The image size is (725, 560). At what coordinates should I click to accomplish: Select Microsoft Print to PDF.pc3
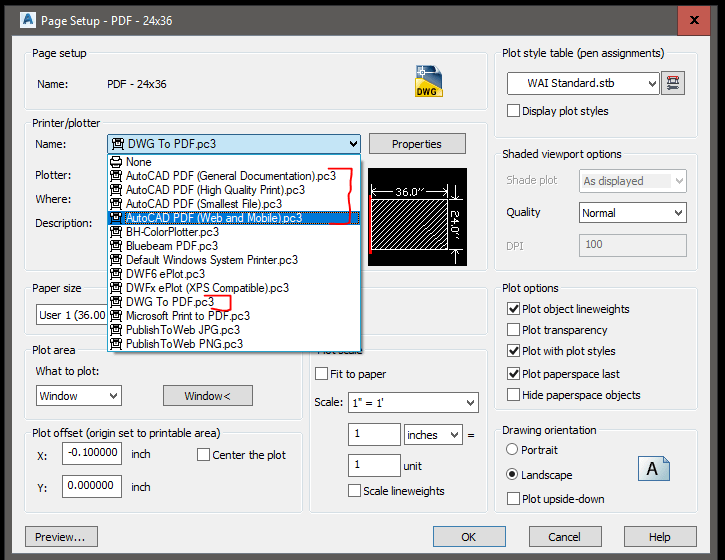[234, 316]
